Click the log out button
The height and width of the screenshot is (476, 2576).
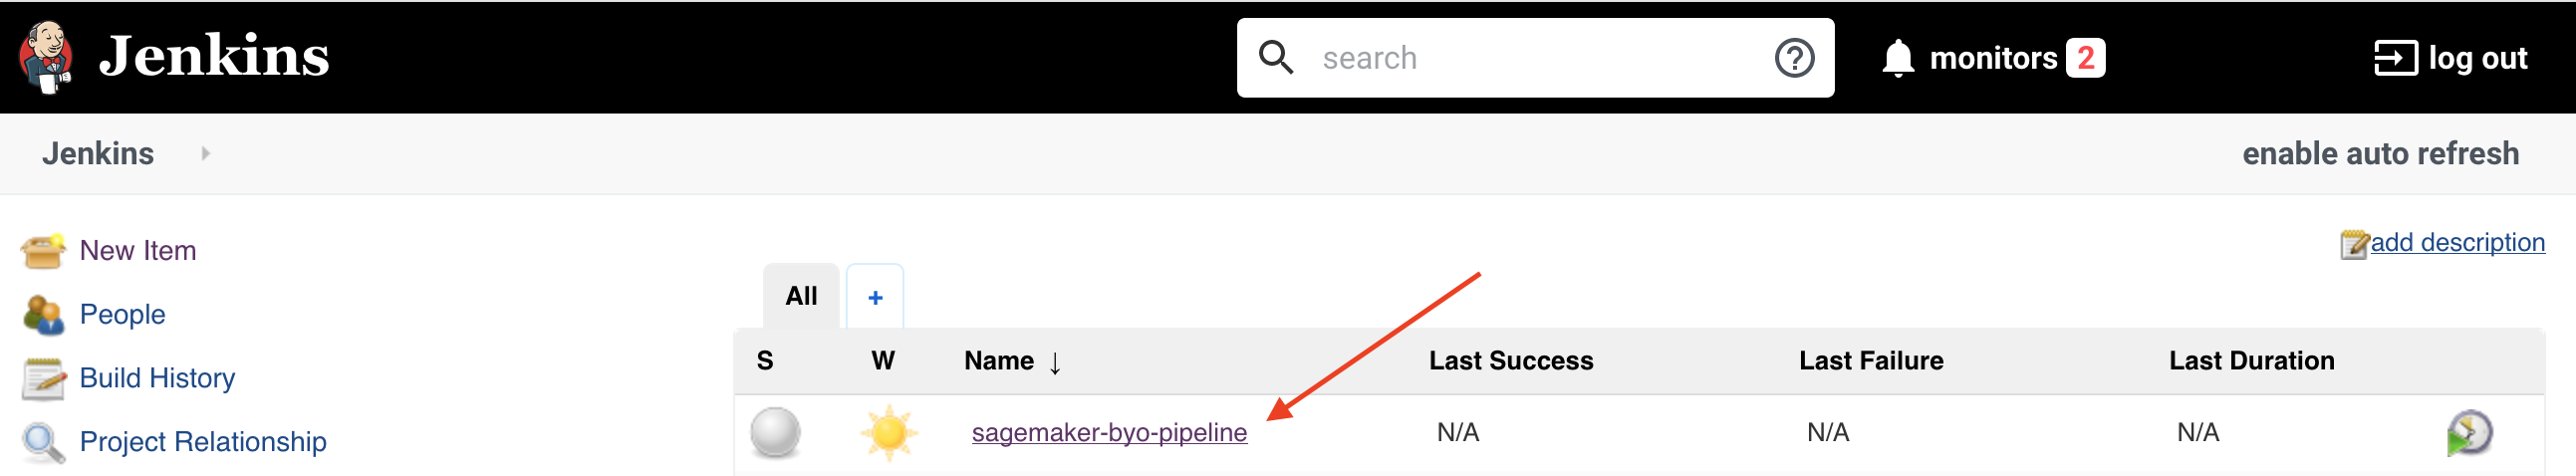(2450, 58)
